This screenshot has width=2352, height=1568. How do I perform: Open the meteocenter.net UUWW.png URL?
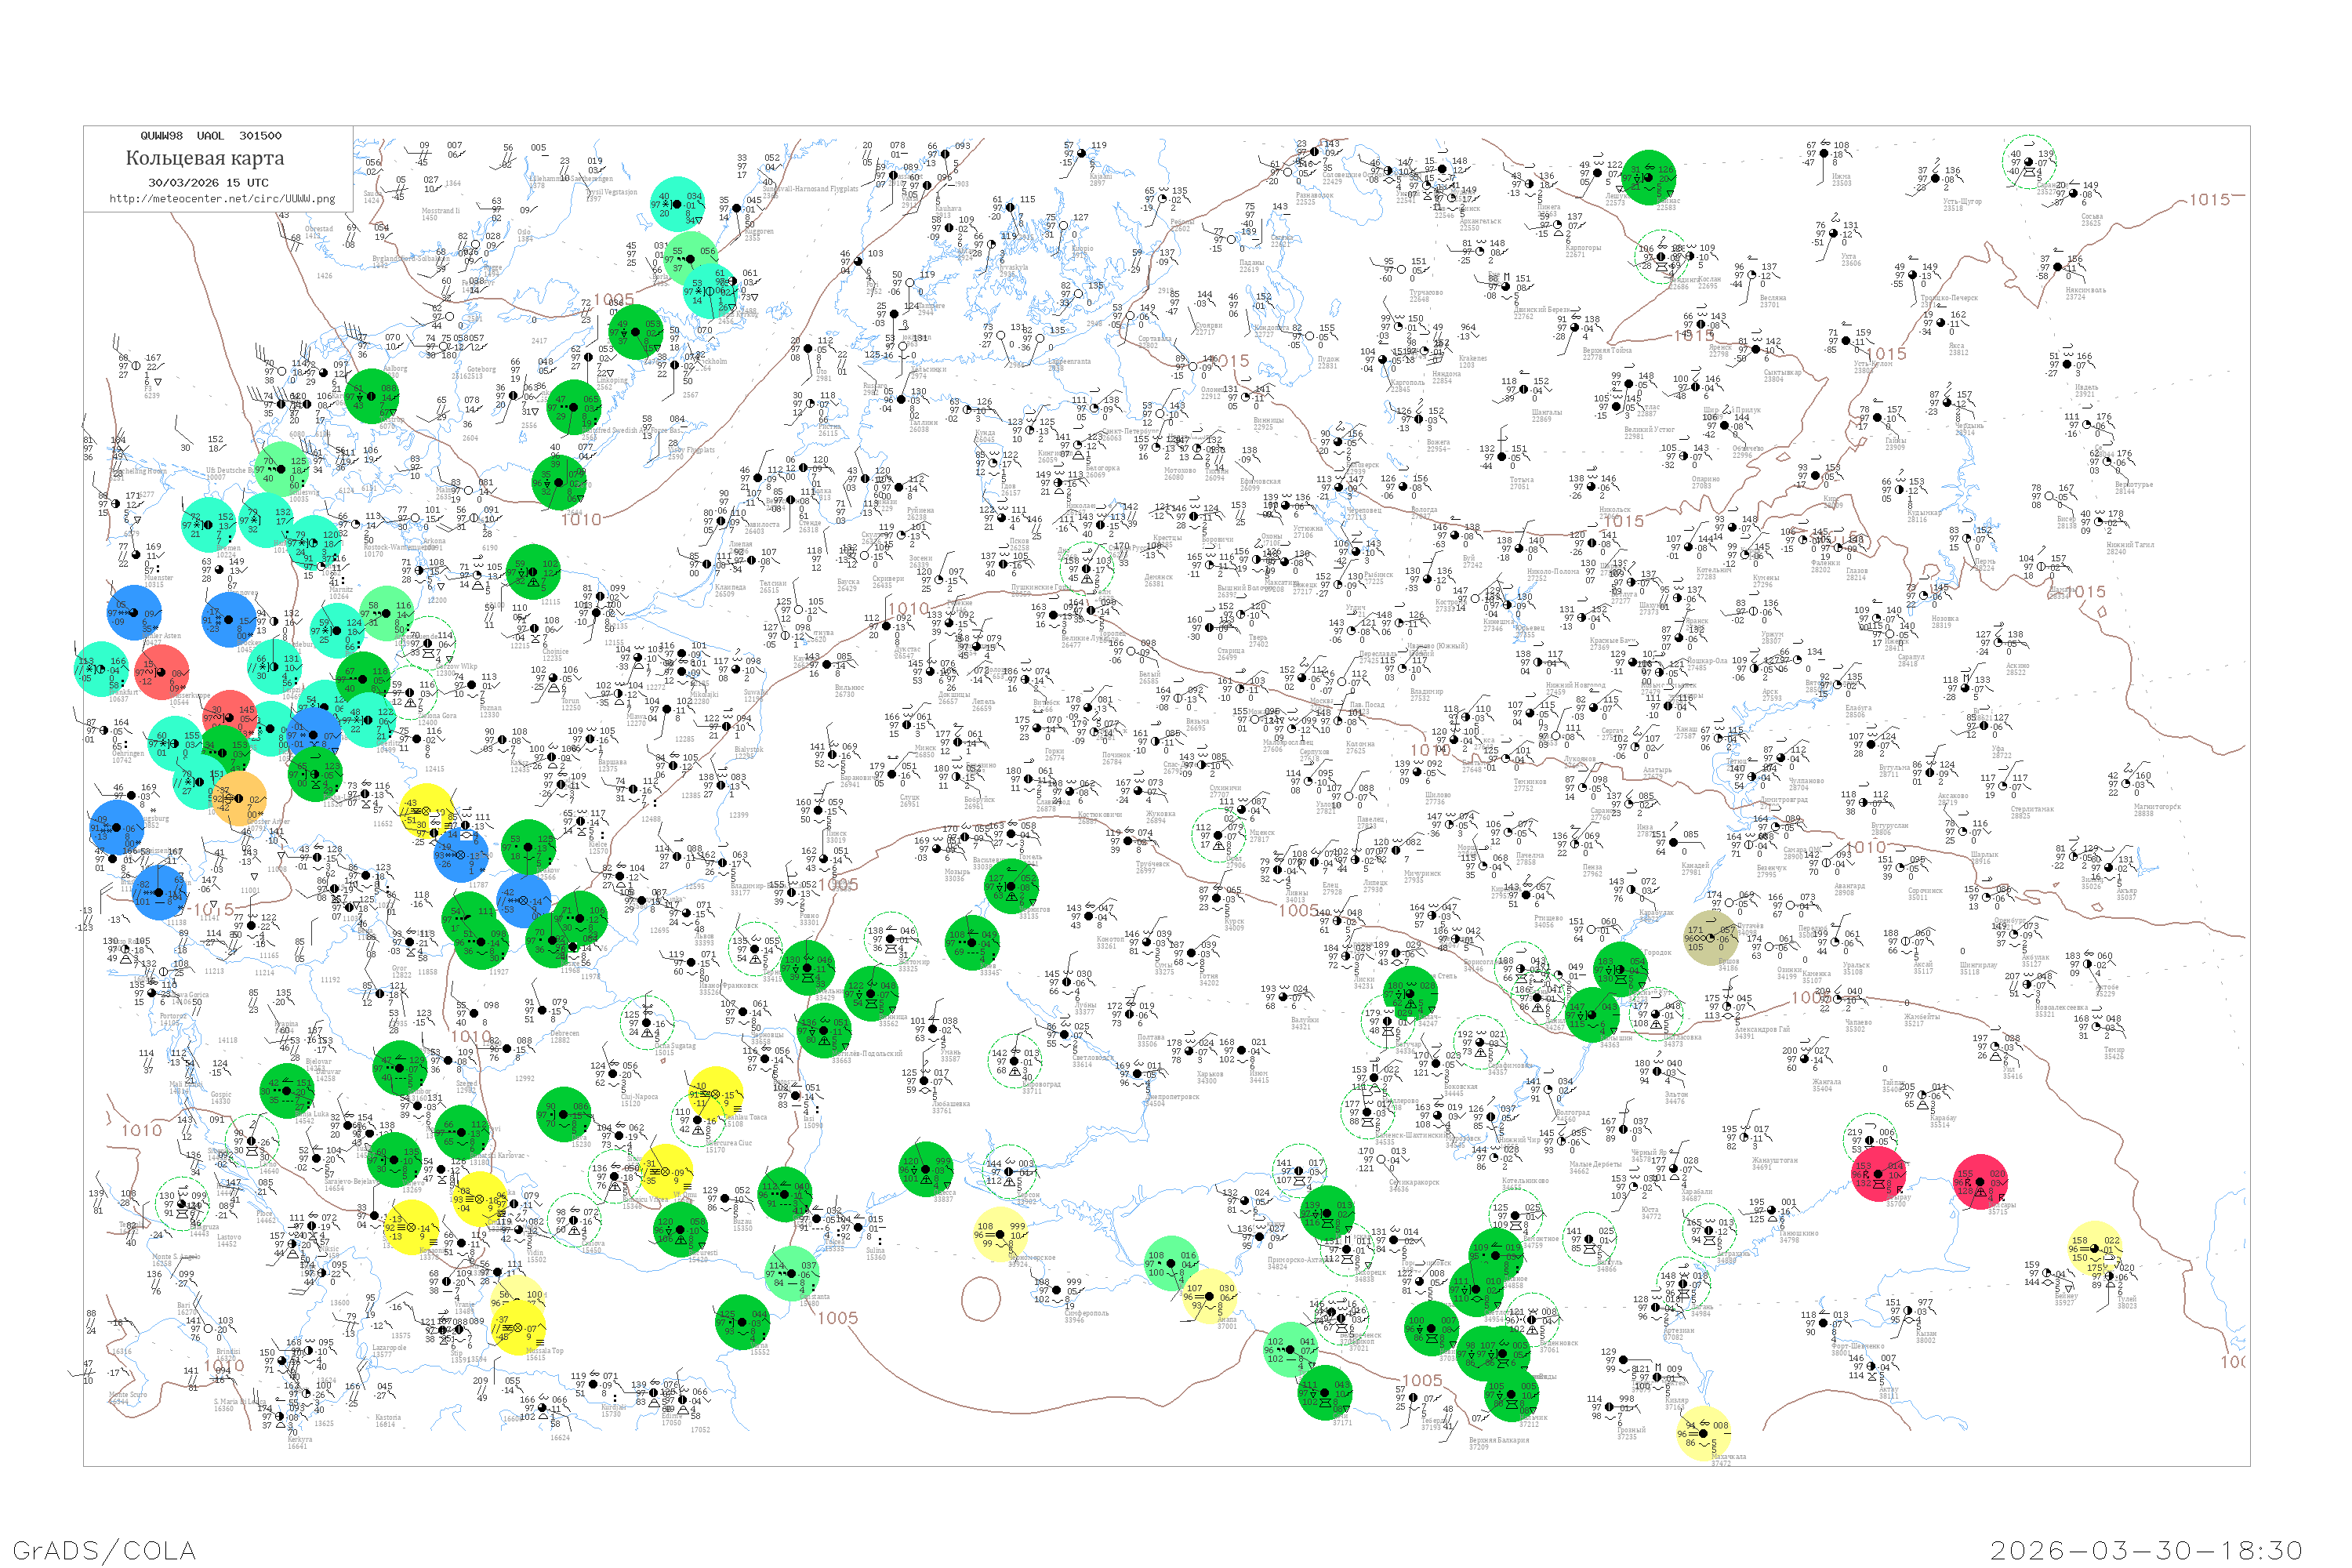pyautogui.click(x=221, y=198)
